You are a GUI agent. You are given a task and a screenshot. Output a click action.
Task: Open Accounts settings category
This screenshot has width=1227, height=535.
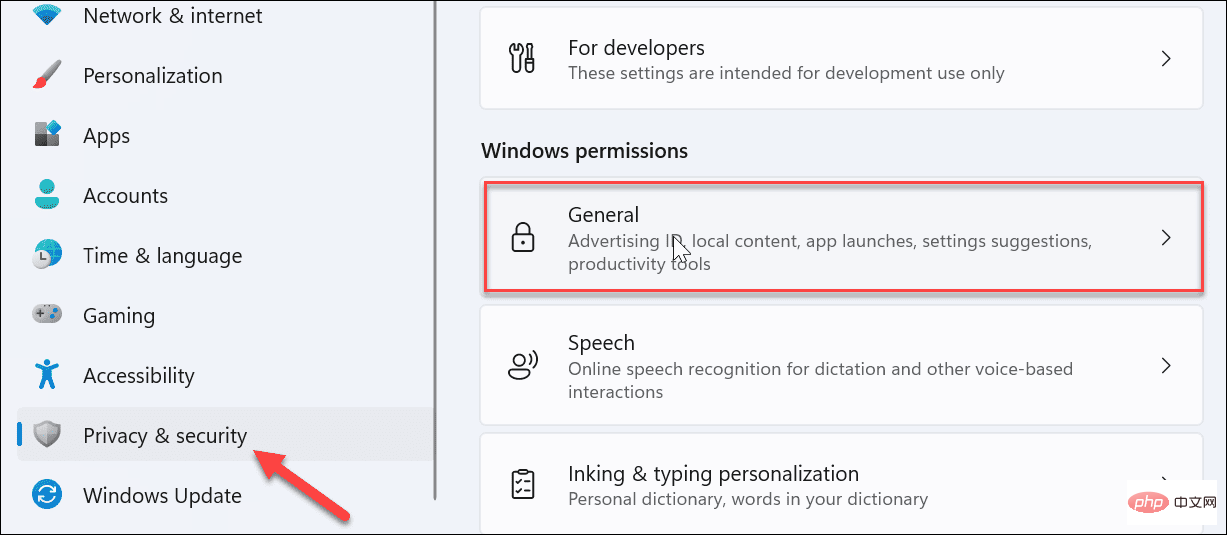(x=125, y=196)
